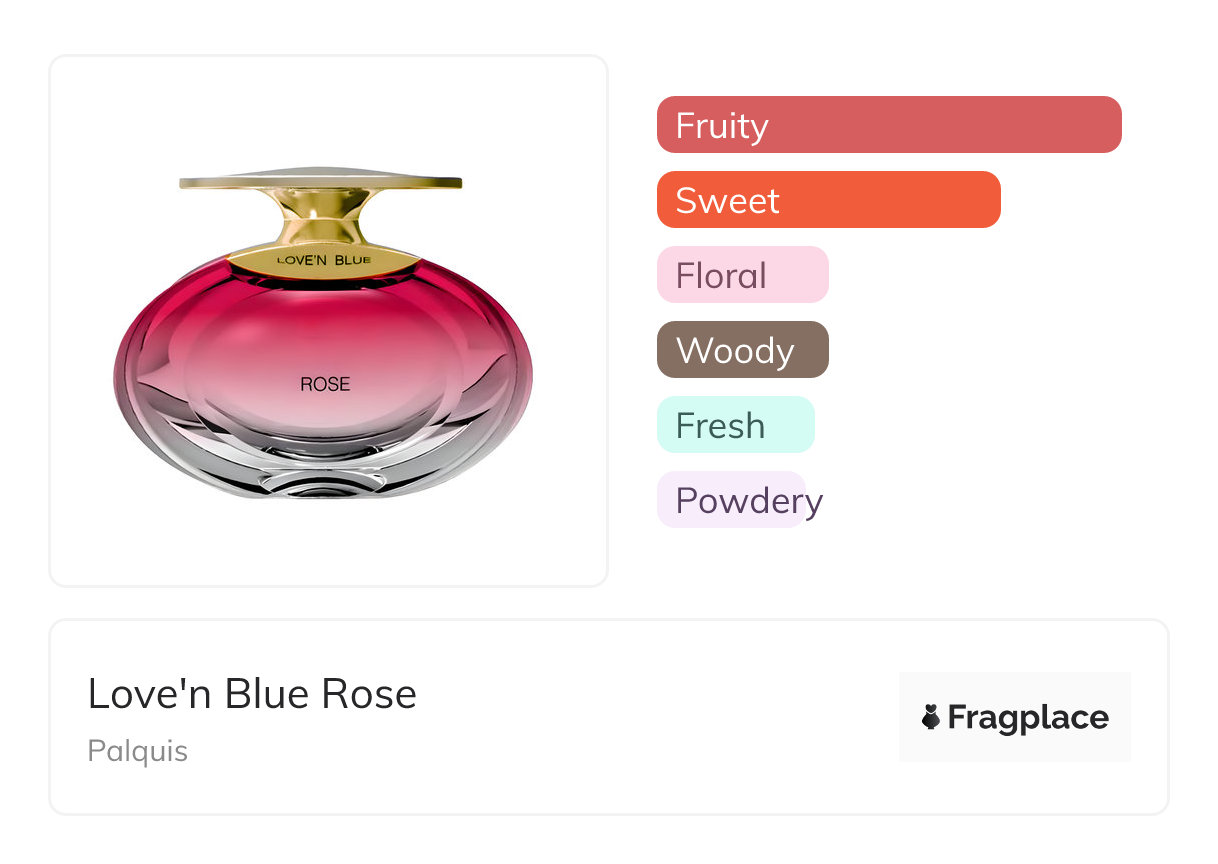Select the orange Sweet accord bar
The width and height of the screenshot is (1218, 864).
click(x=828, y=200)
